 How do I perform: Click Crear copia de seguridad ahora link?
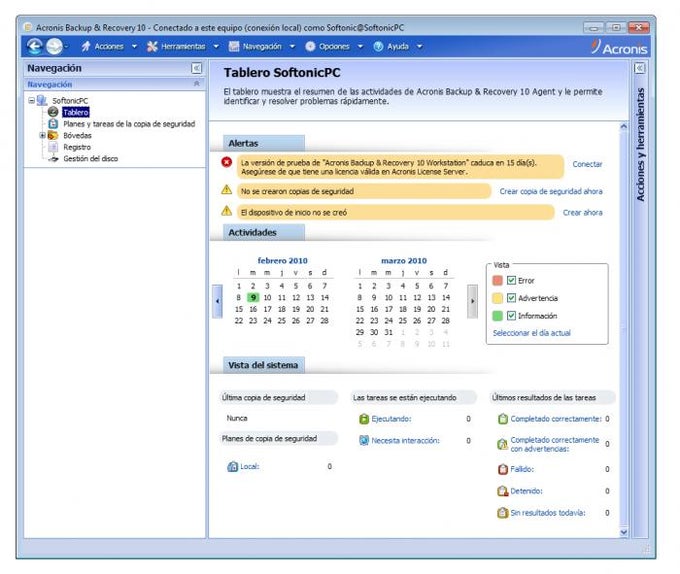coord(551,191)
